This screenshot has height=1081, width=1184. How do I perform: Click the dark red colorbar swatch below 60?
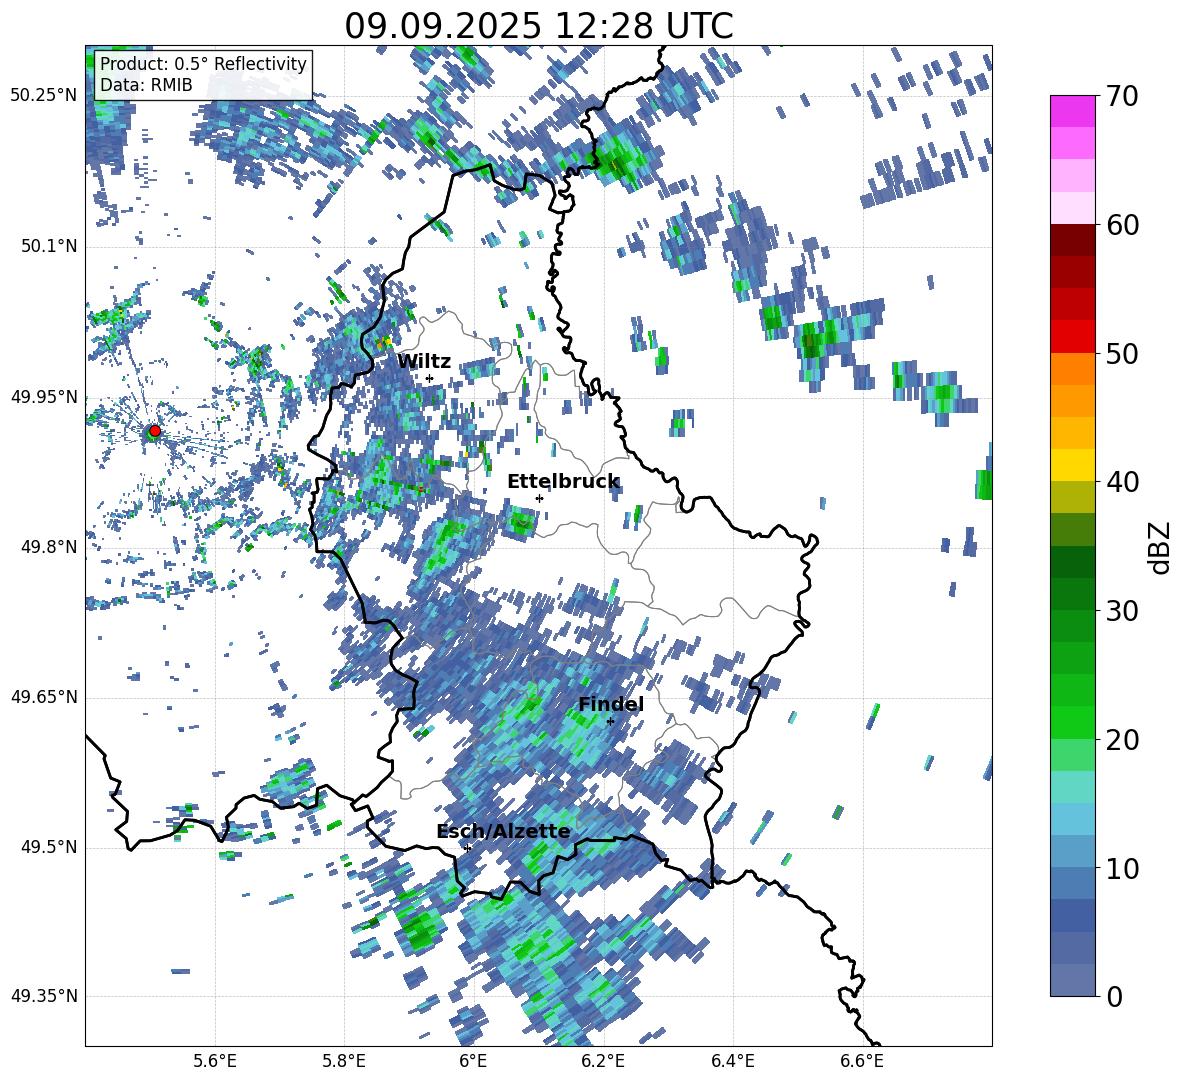[x=1072, y=239]
